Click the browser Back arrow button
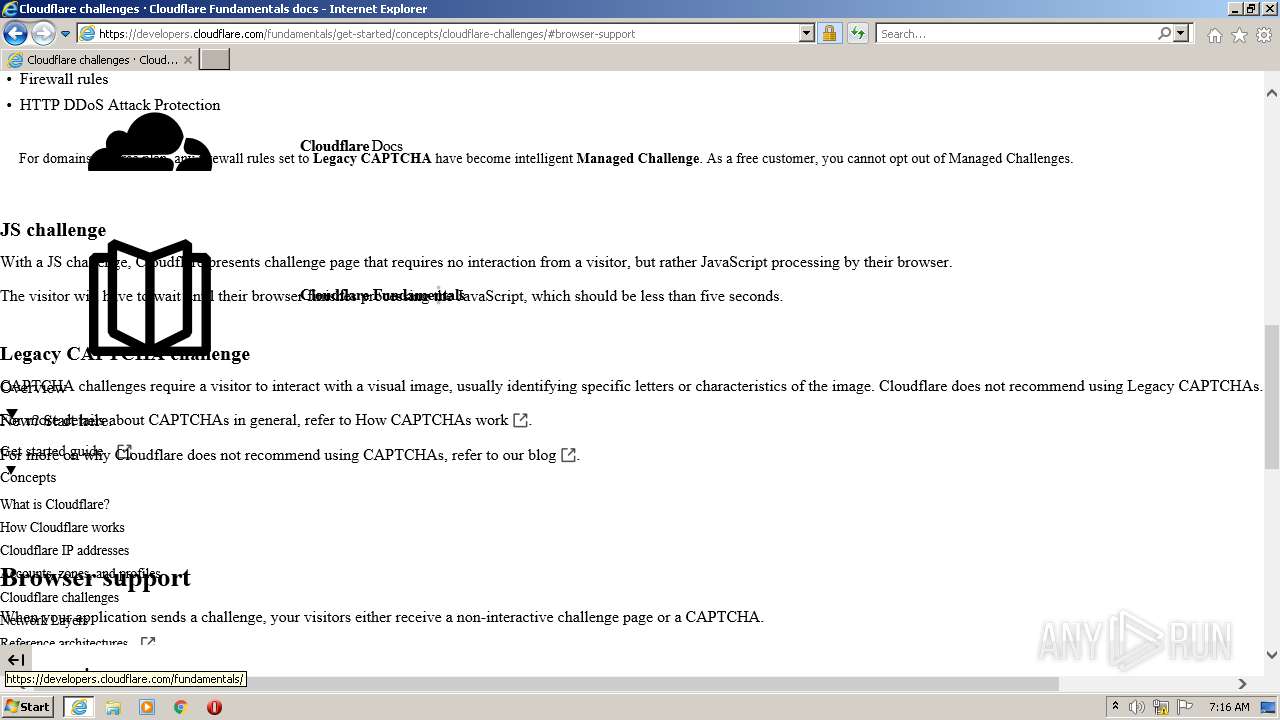1280x720 pixels. pyautogui.click(x=15, y=33)
